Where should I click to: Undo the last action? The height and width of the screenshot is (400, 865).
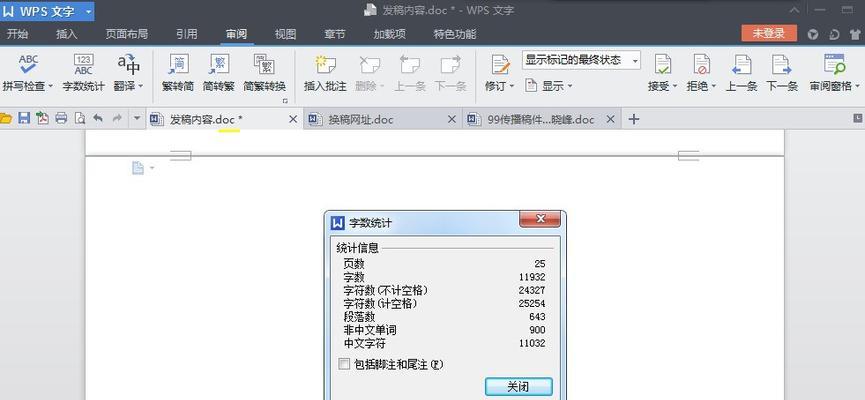tap(98, 118)
